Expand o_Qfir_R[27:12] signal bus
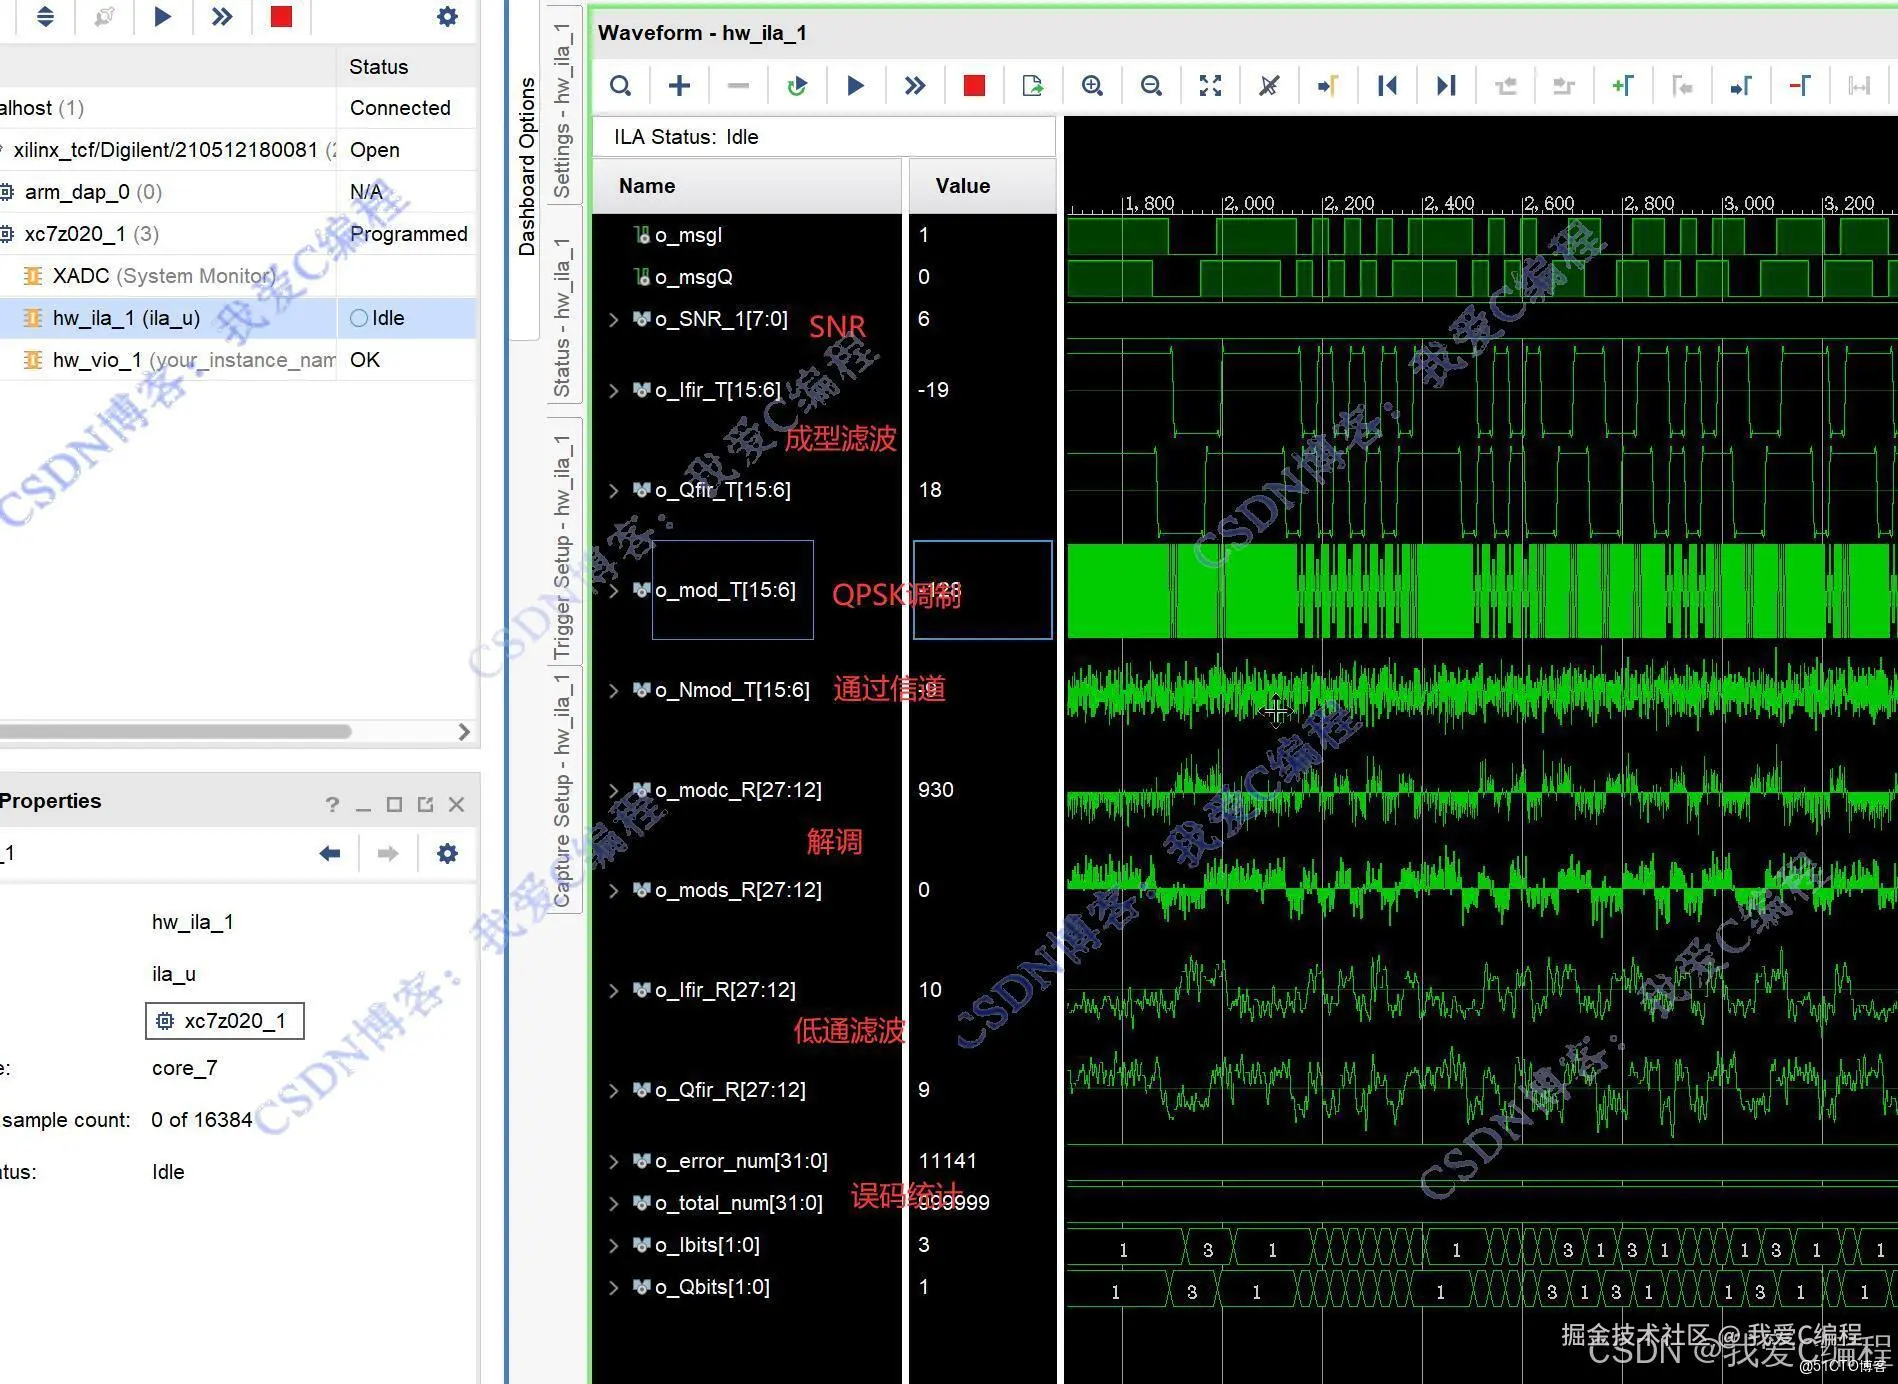The width and height of the screenshot is (1898, 1384). tap(613, 1091)
